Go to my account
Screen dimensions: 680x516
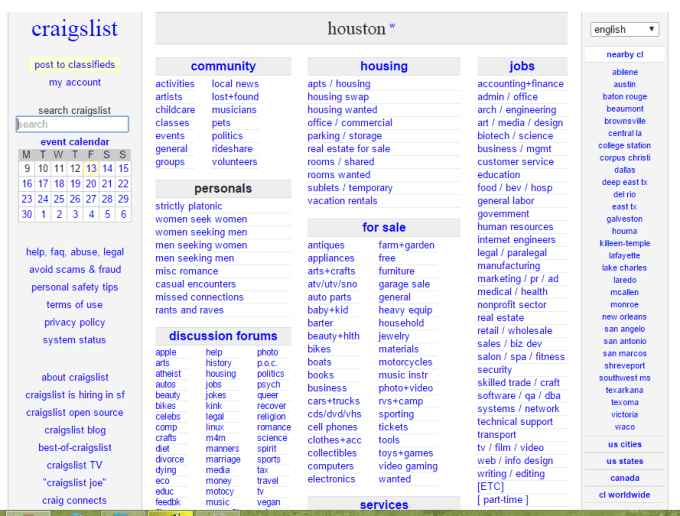point(75,82)
